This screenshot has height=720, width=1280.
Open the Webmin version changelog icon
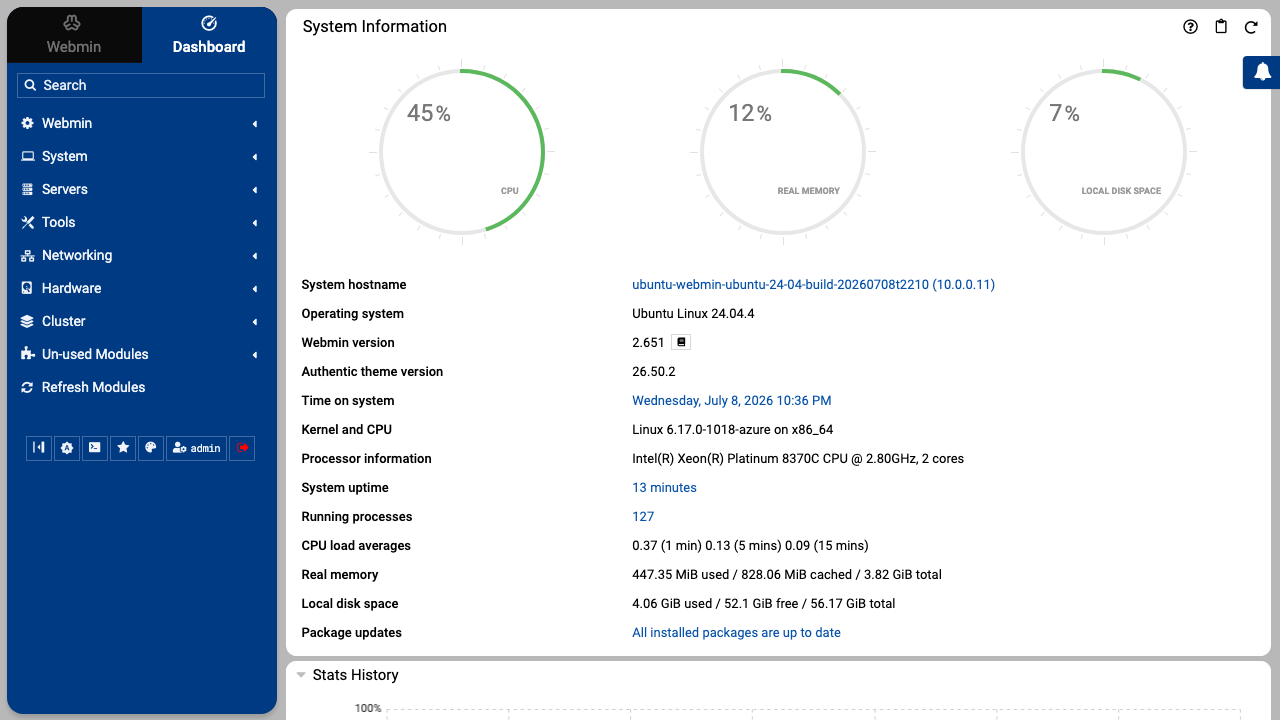[681, 342]
